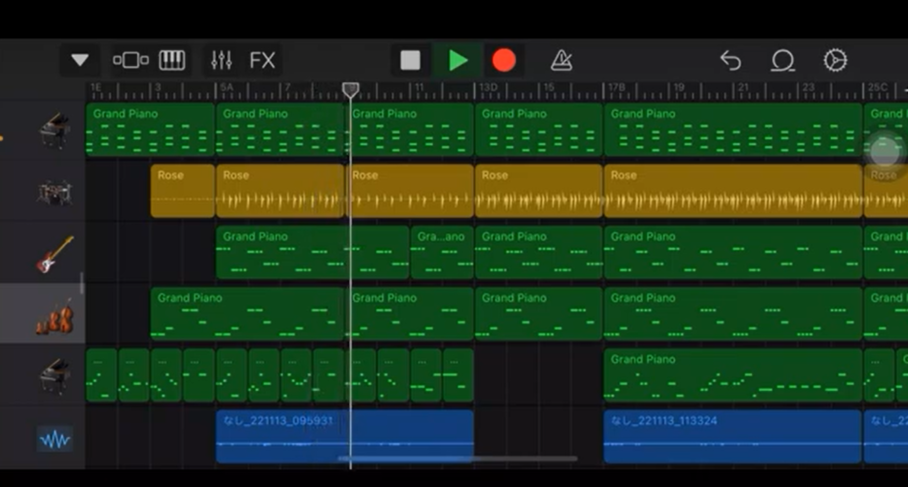The width and height of the screenshot is (908, 487).
Task: Tap the AssistiveTouch floating button
Action: click(885, 152)
